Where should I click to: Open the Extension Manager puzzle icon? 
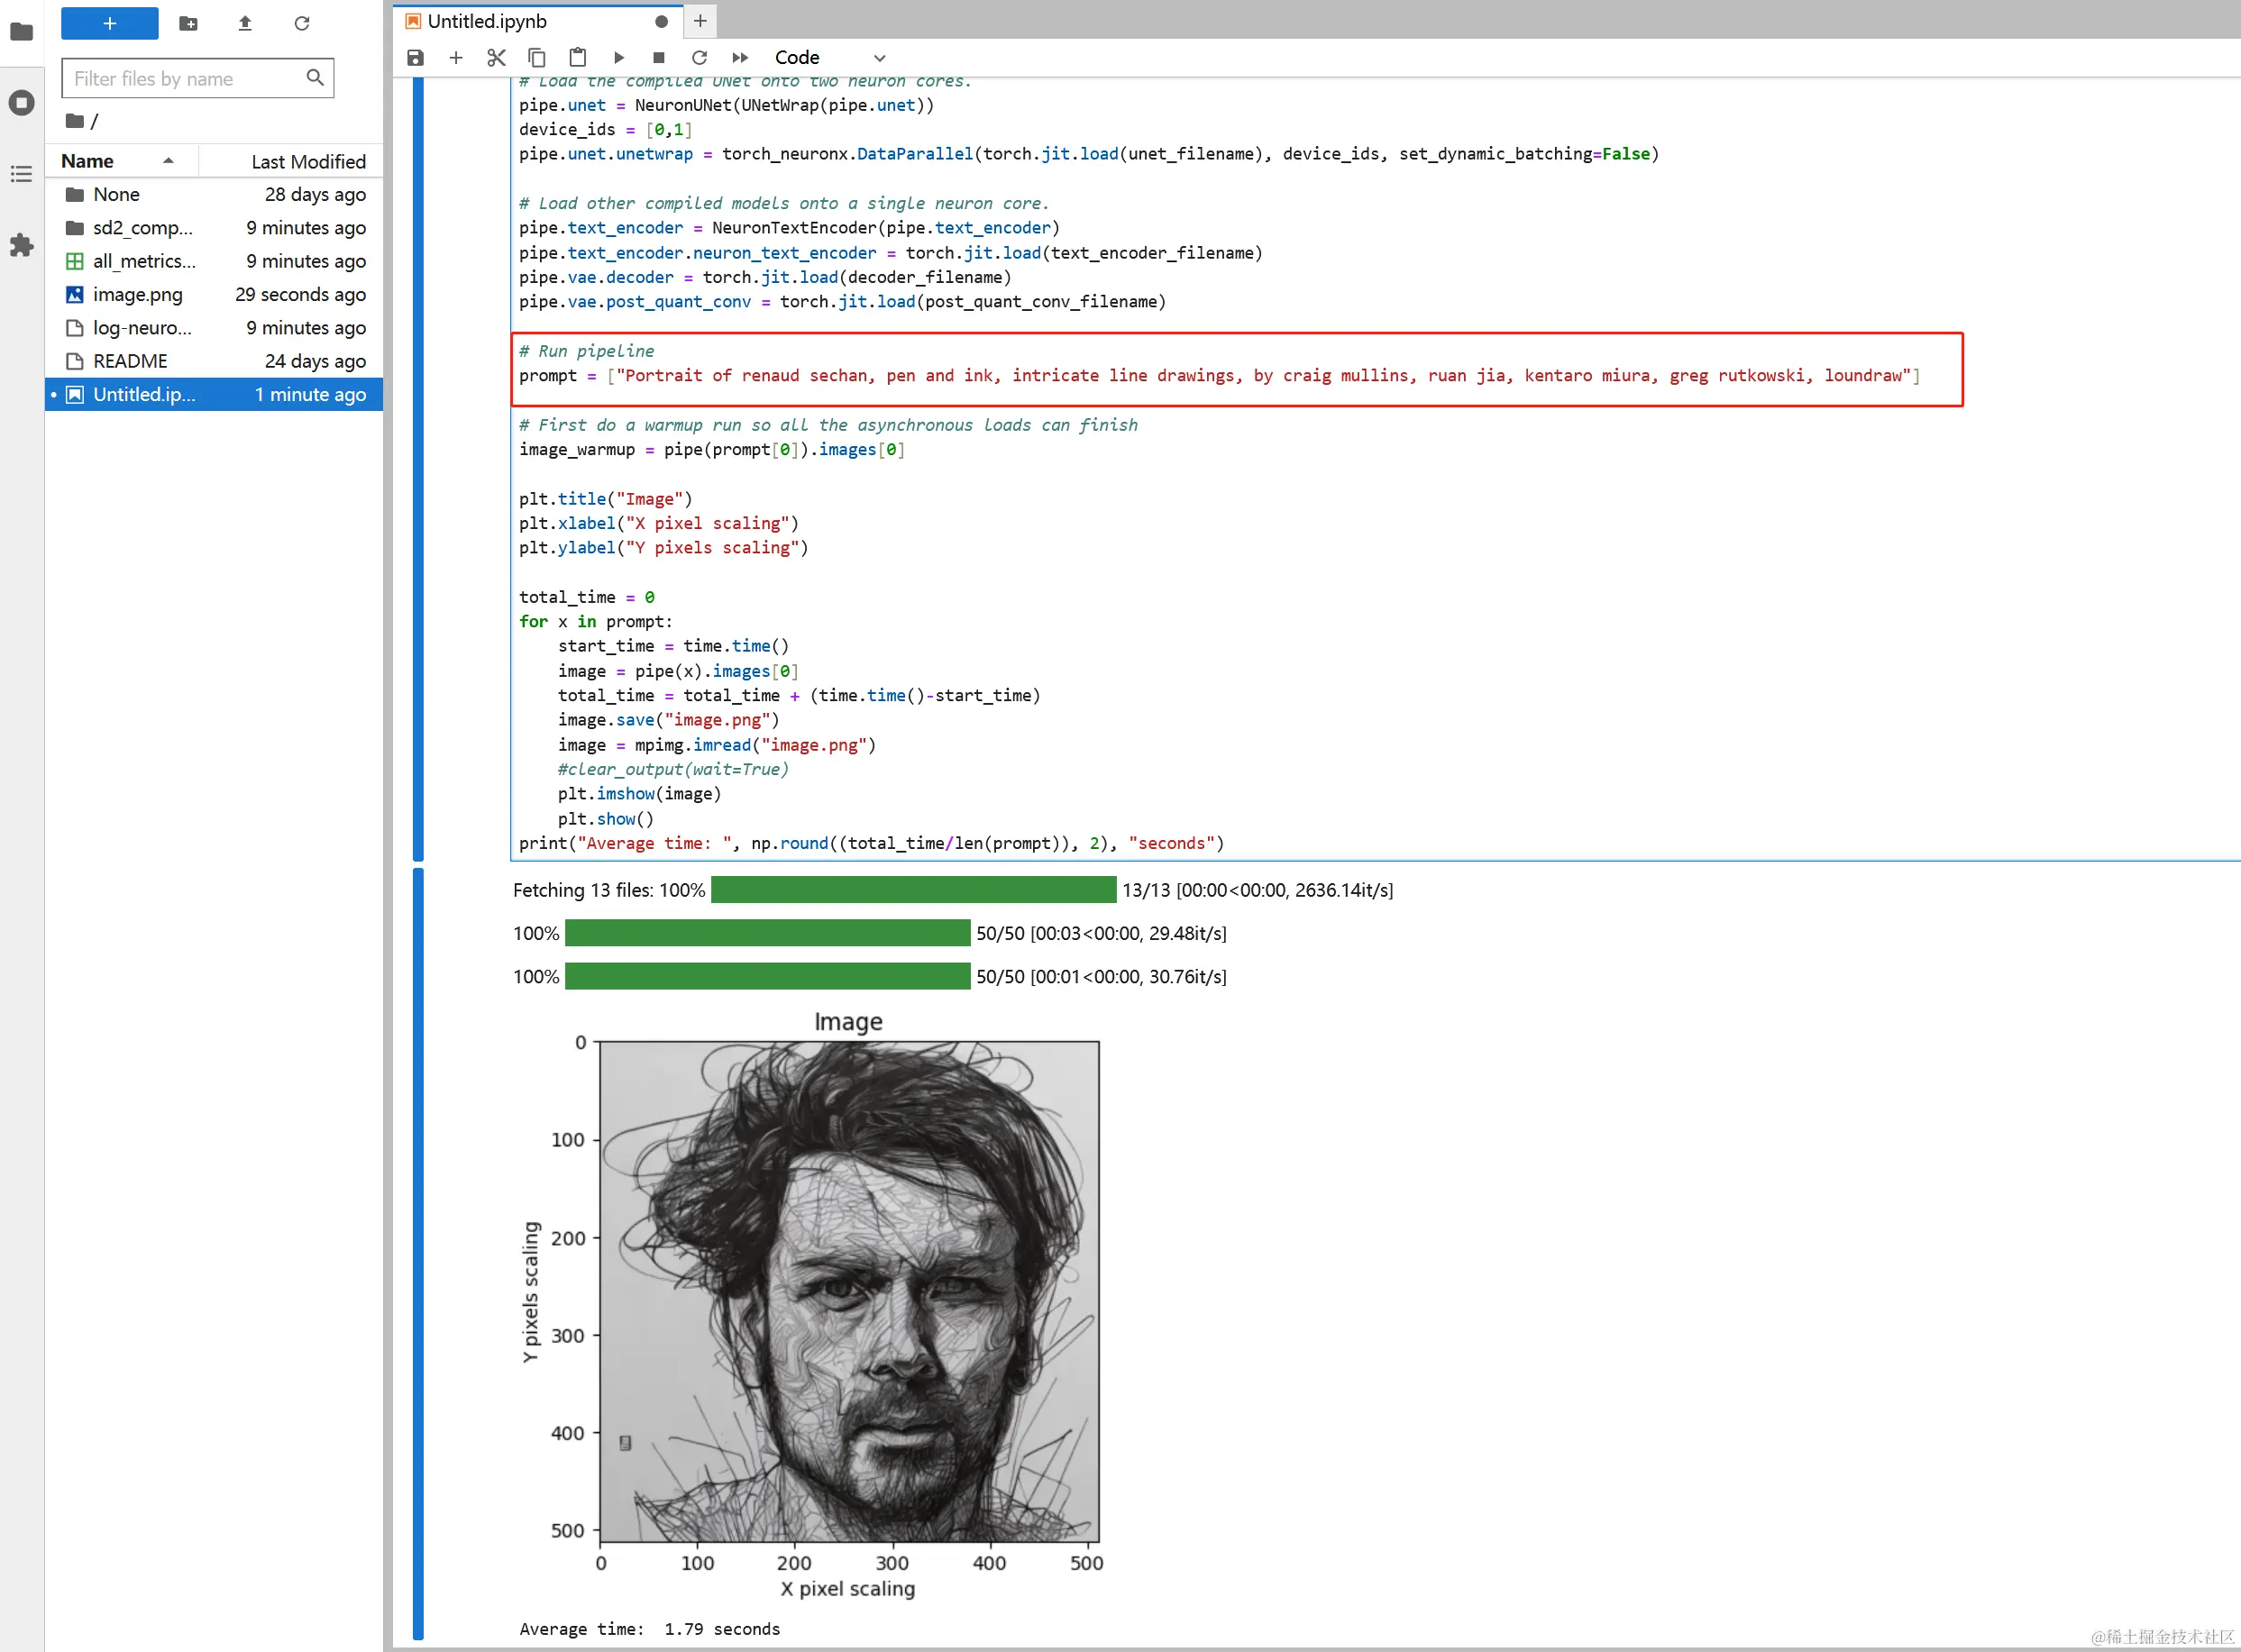[21, 245]
